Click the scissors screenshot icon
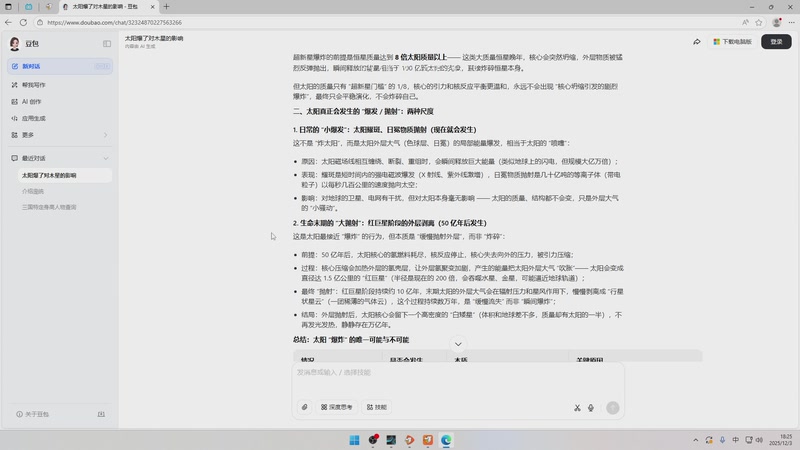 click(577, 408)
